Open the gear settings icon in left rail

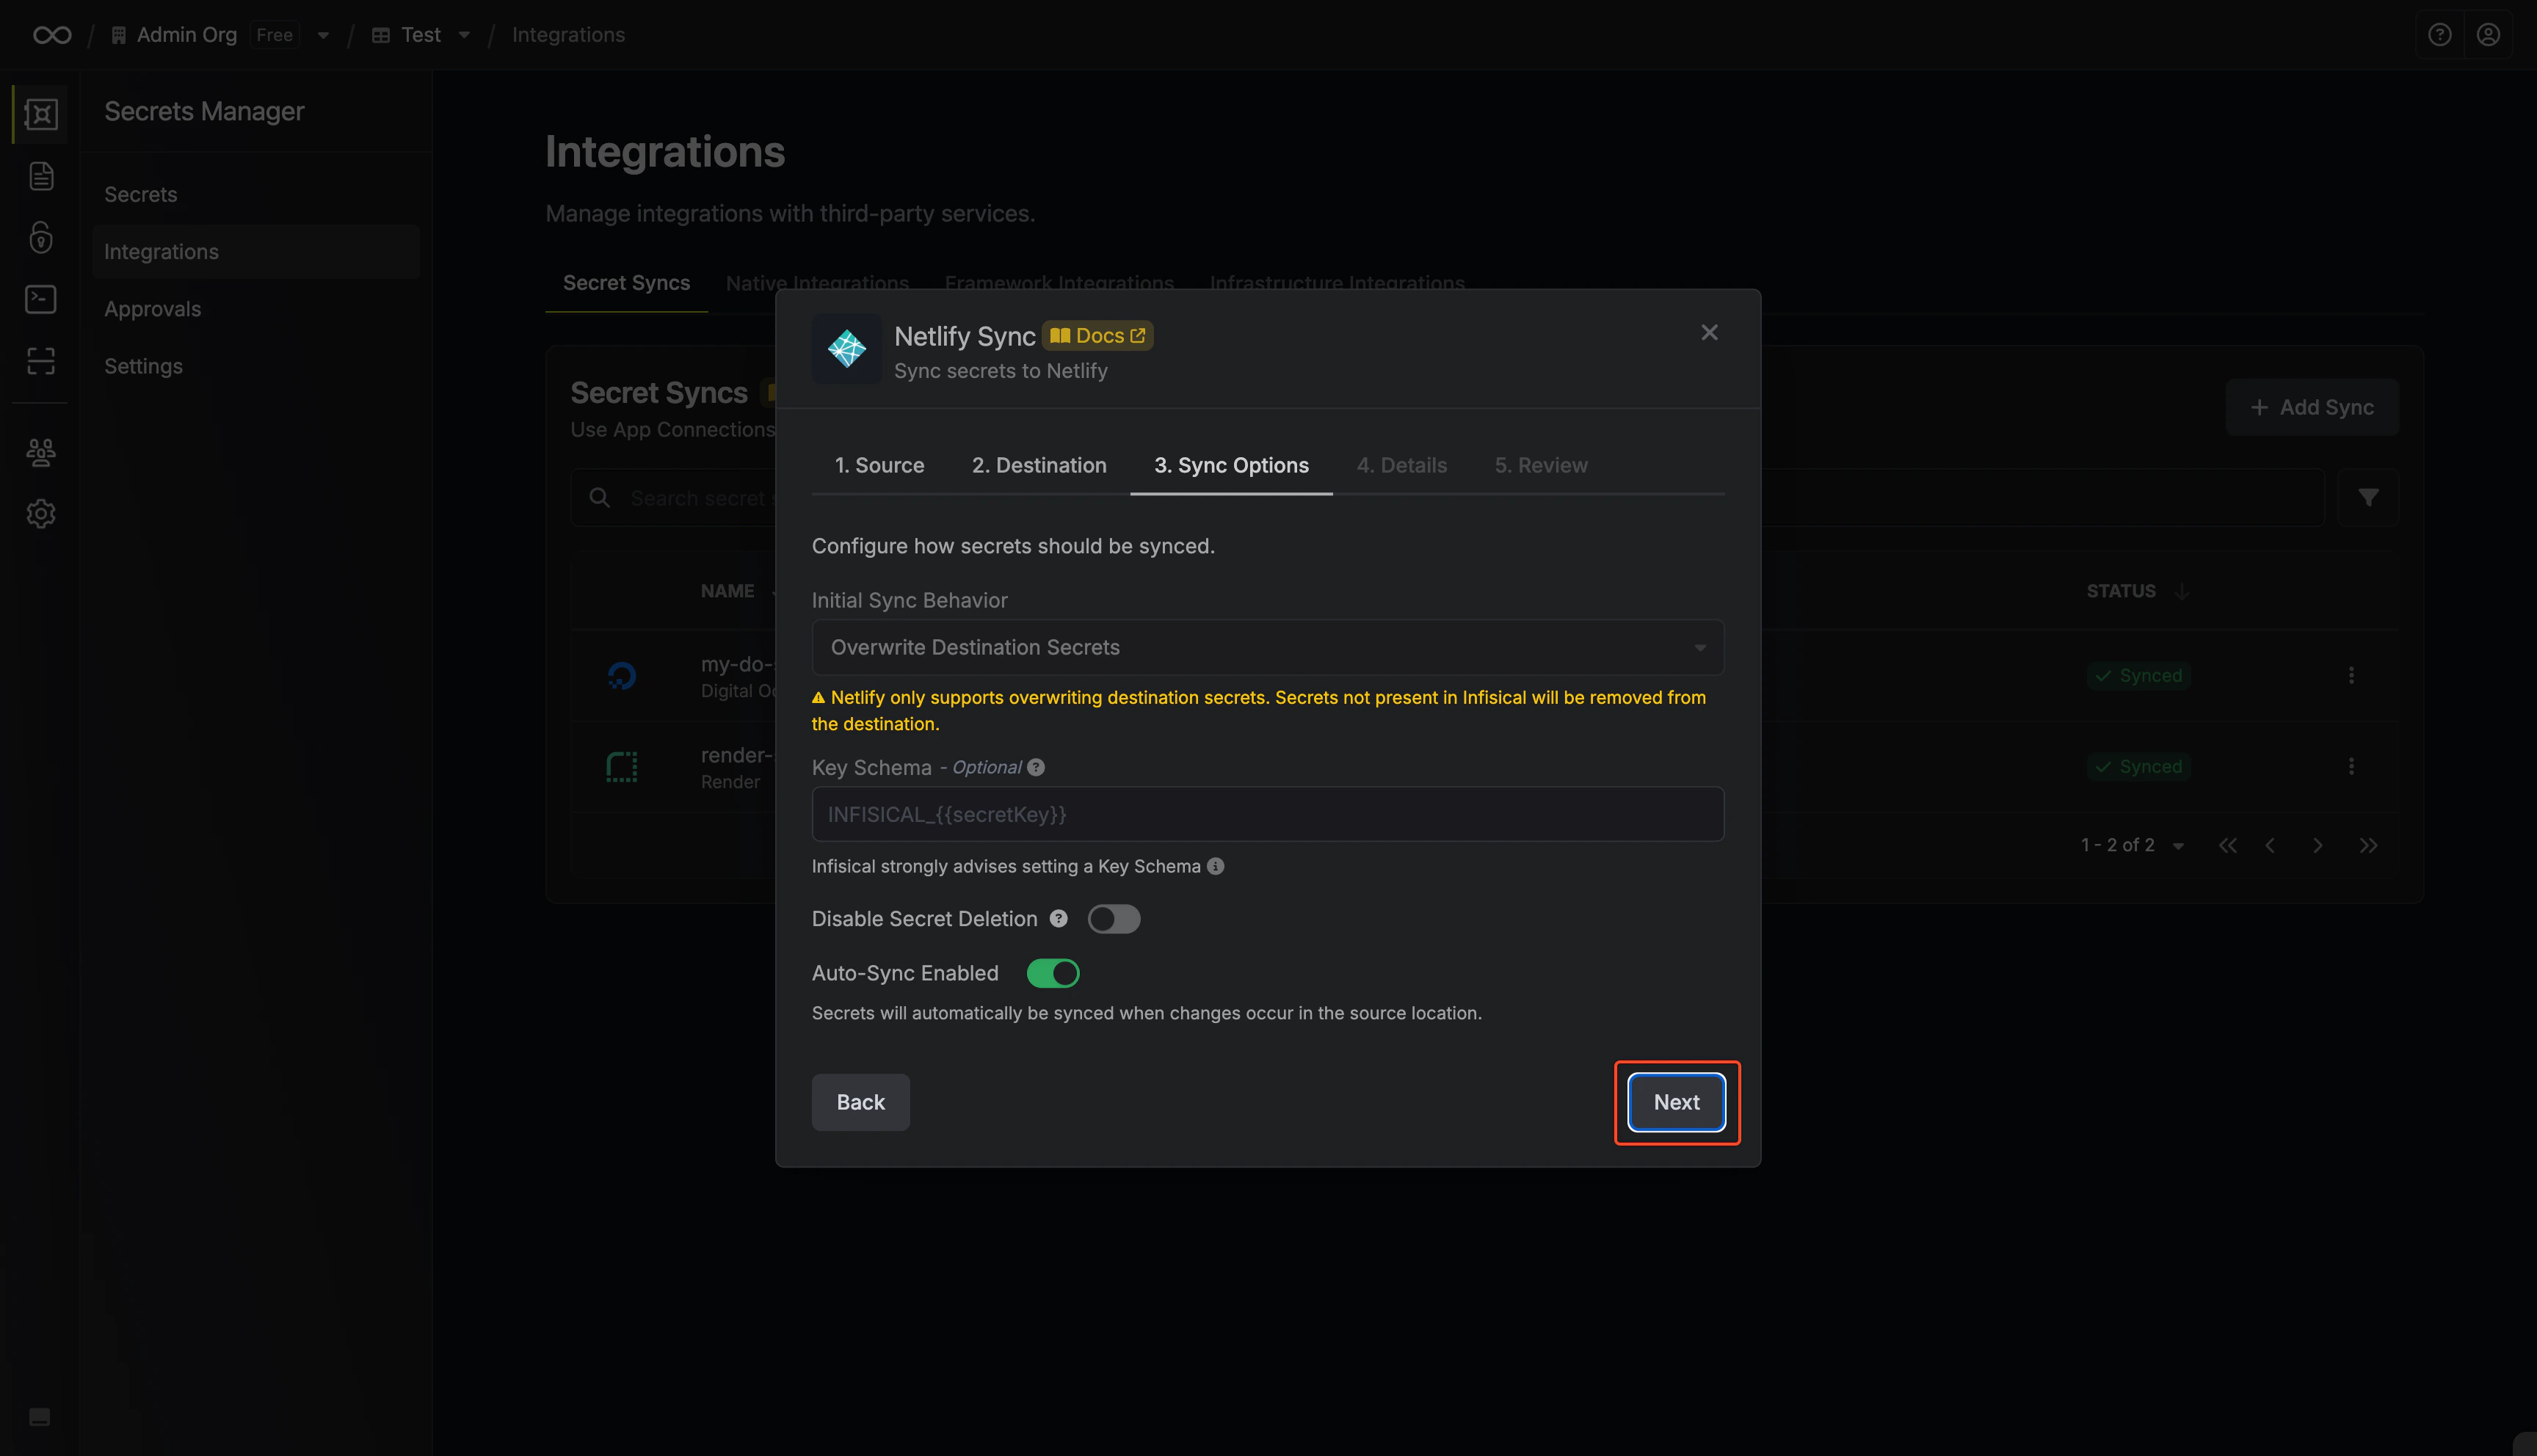41,514
